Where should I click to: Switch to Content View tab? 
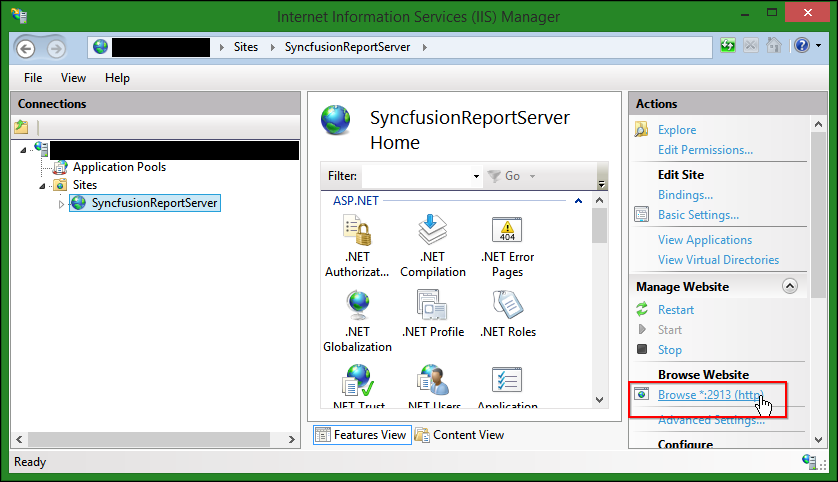[x=460, y=435]
